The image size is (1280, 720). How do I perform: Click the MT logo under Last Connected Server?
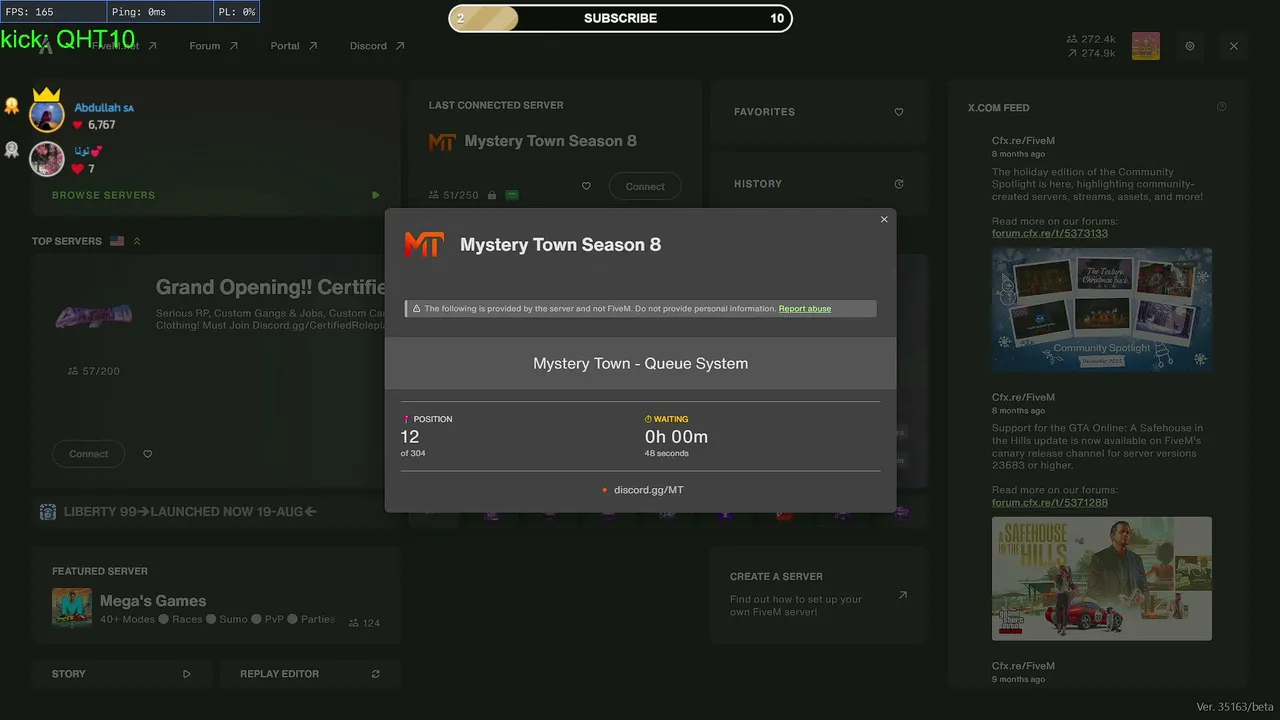click(442, 142)
